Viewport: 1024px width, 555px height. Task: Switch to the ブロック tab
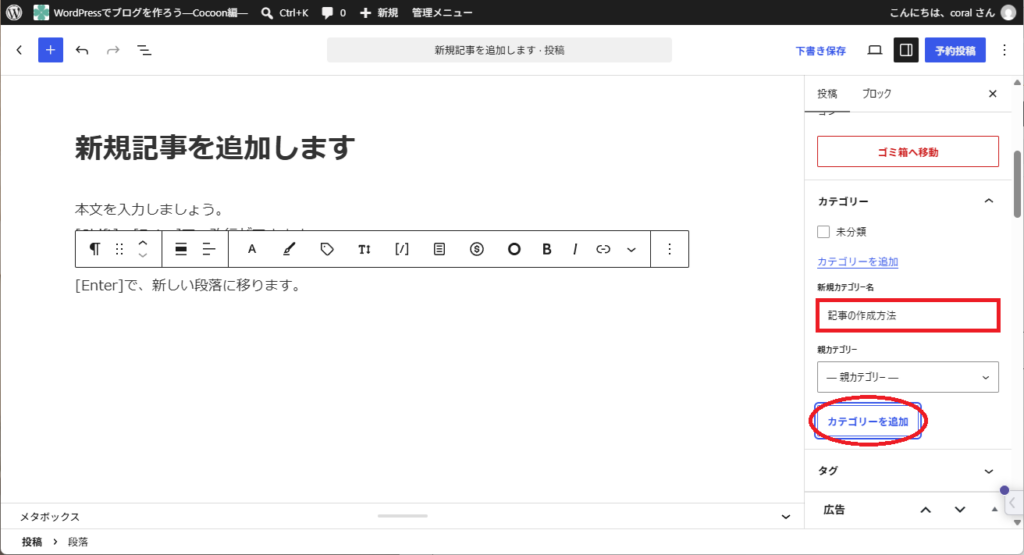(876, 94)
